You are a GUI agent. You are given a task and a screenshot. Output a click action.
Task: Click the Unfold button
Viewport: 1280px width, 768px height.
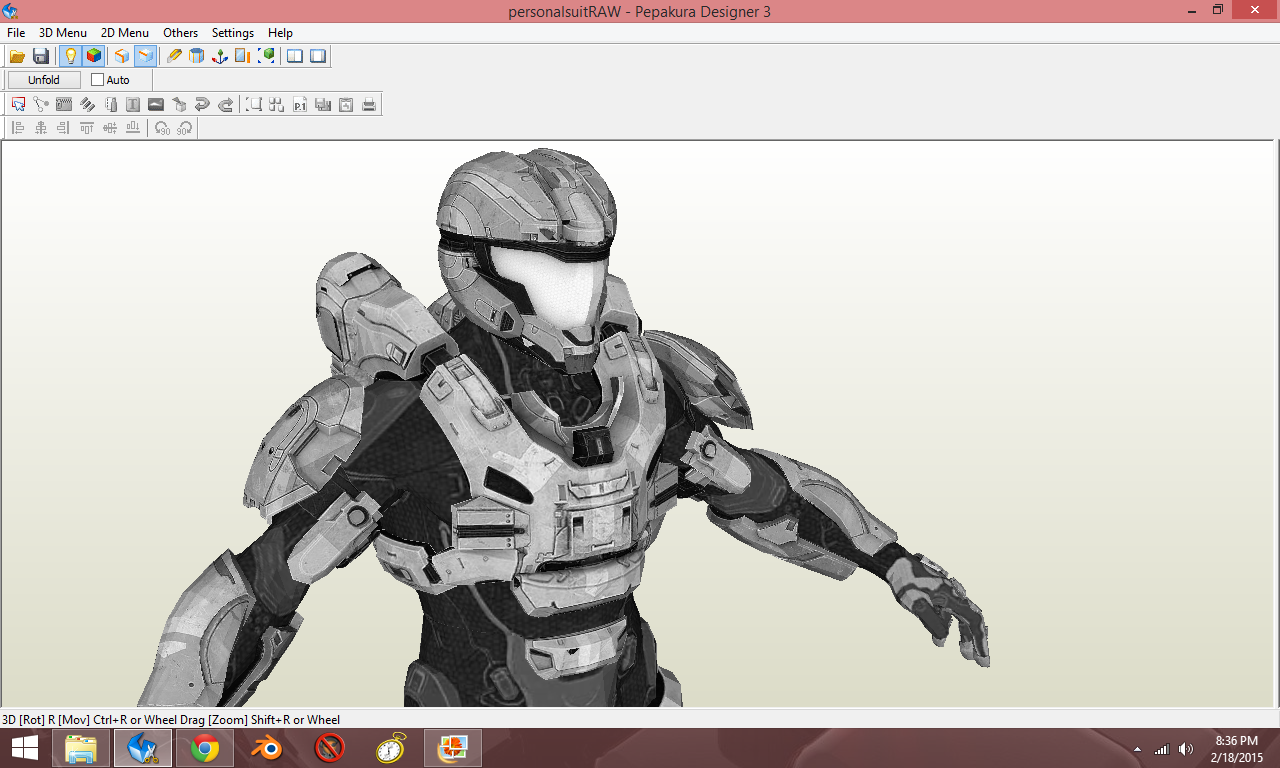(x=44, y=80)
